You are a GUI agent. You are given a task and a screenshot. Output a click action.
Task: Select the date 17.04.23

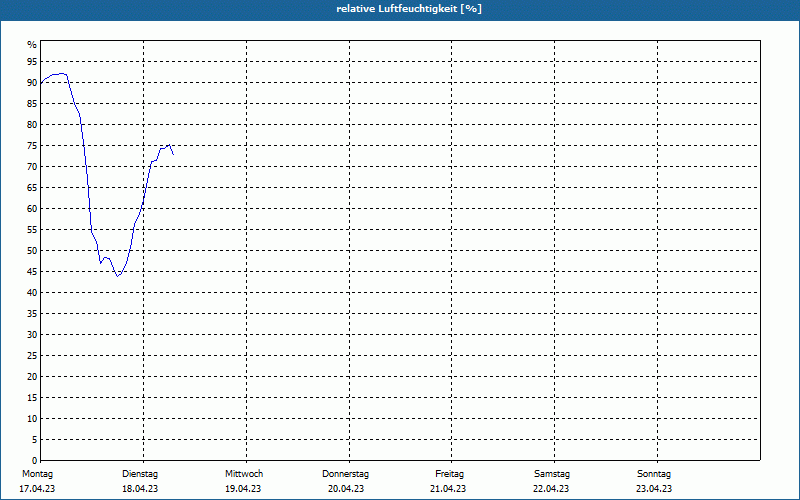tap(37, 489)
